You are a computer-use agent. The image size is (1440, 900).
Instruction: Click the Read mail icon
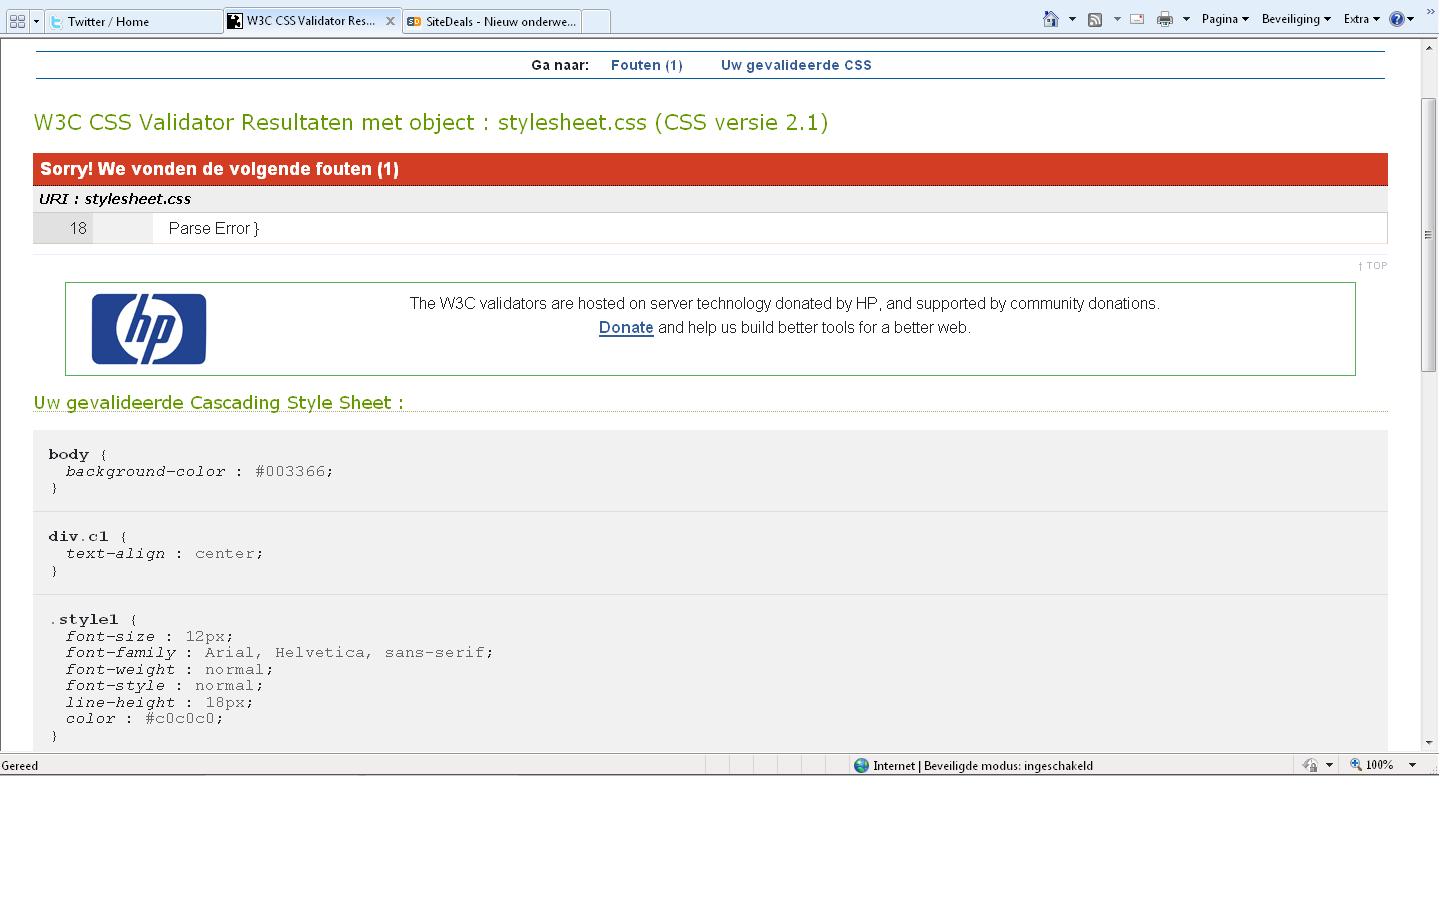tap(1137, 19)
